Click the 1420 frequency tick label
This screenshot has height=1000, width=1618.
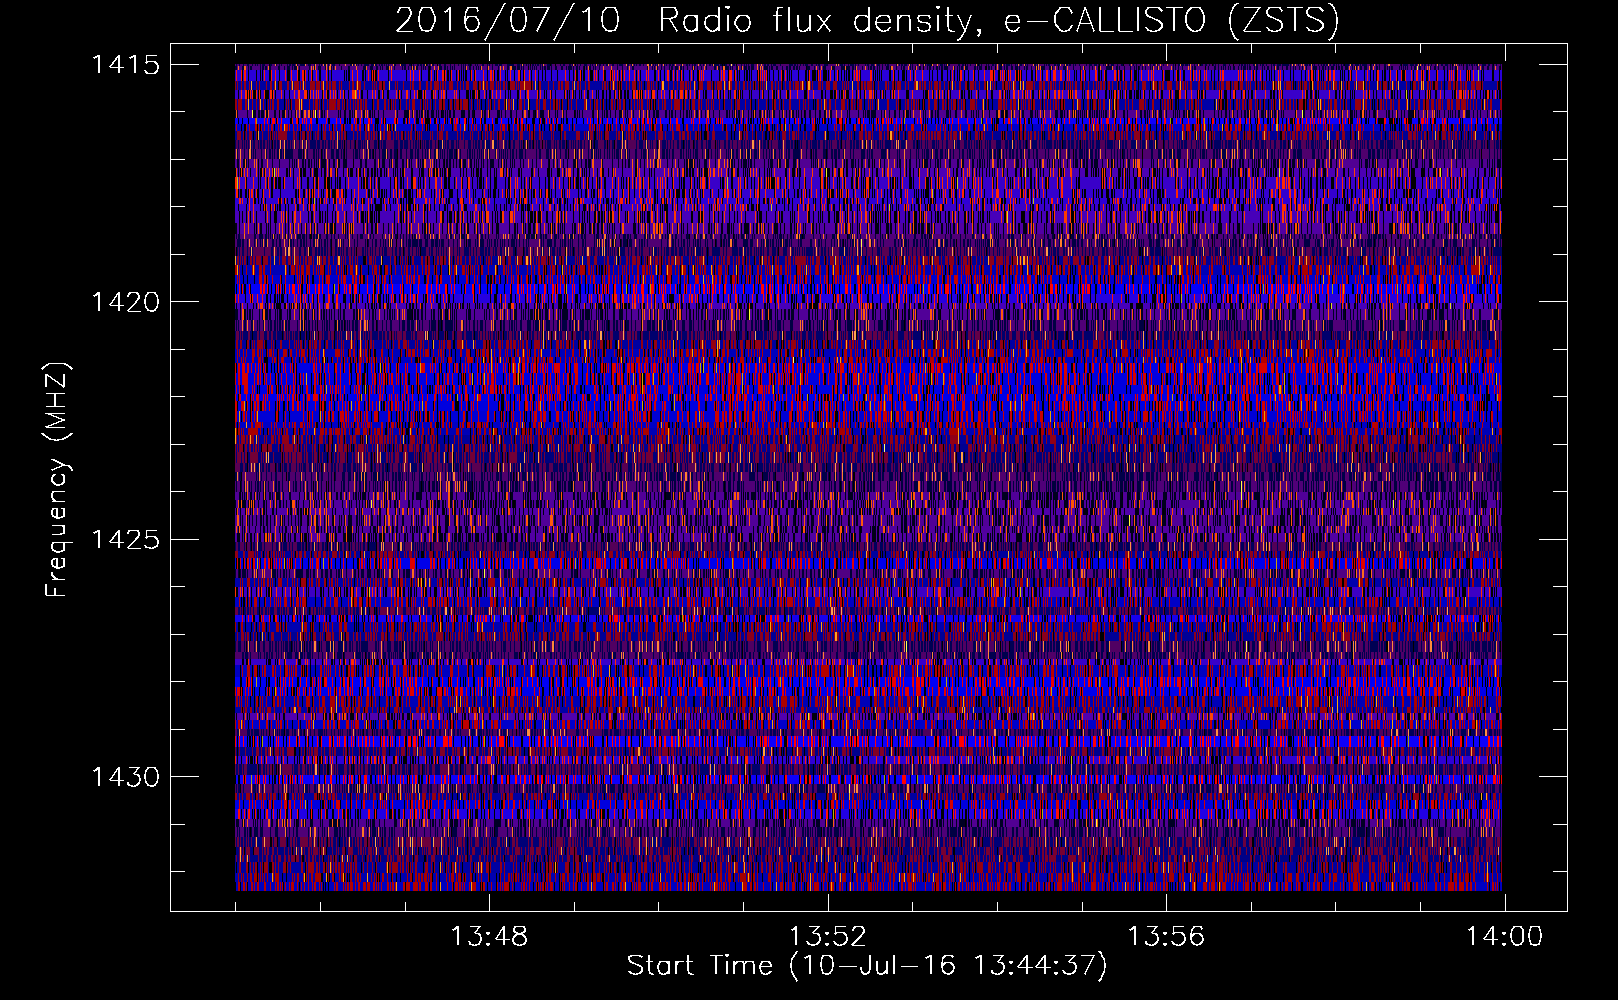click(x=125, y=302)
